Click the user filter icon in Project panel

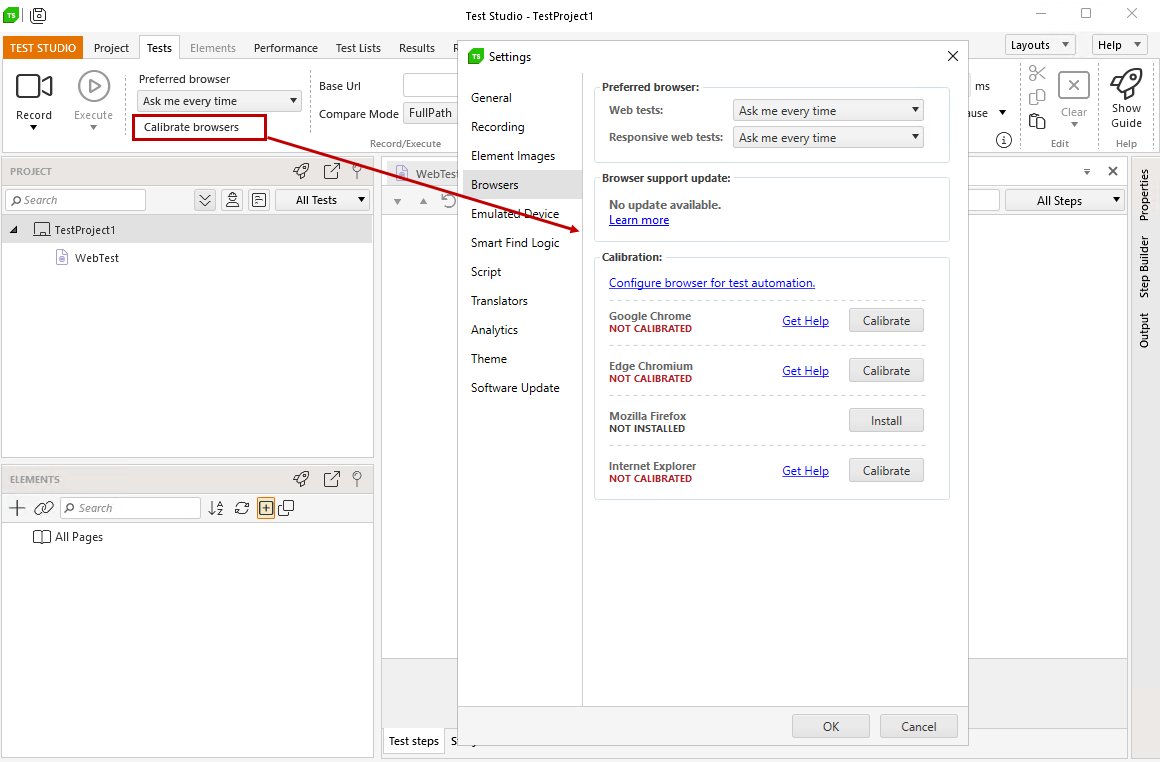[x=232, y=200]
